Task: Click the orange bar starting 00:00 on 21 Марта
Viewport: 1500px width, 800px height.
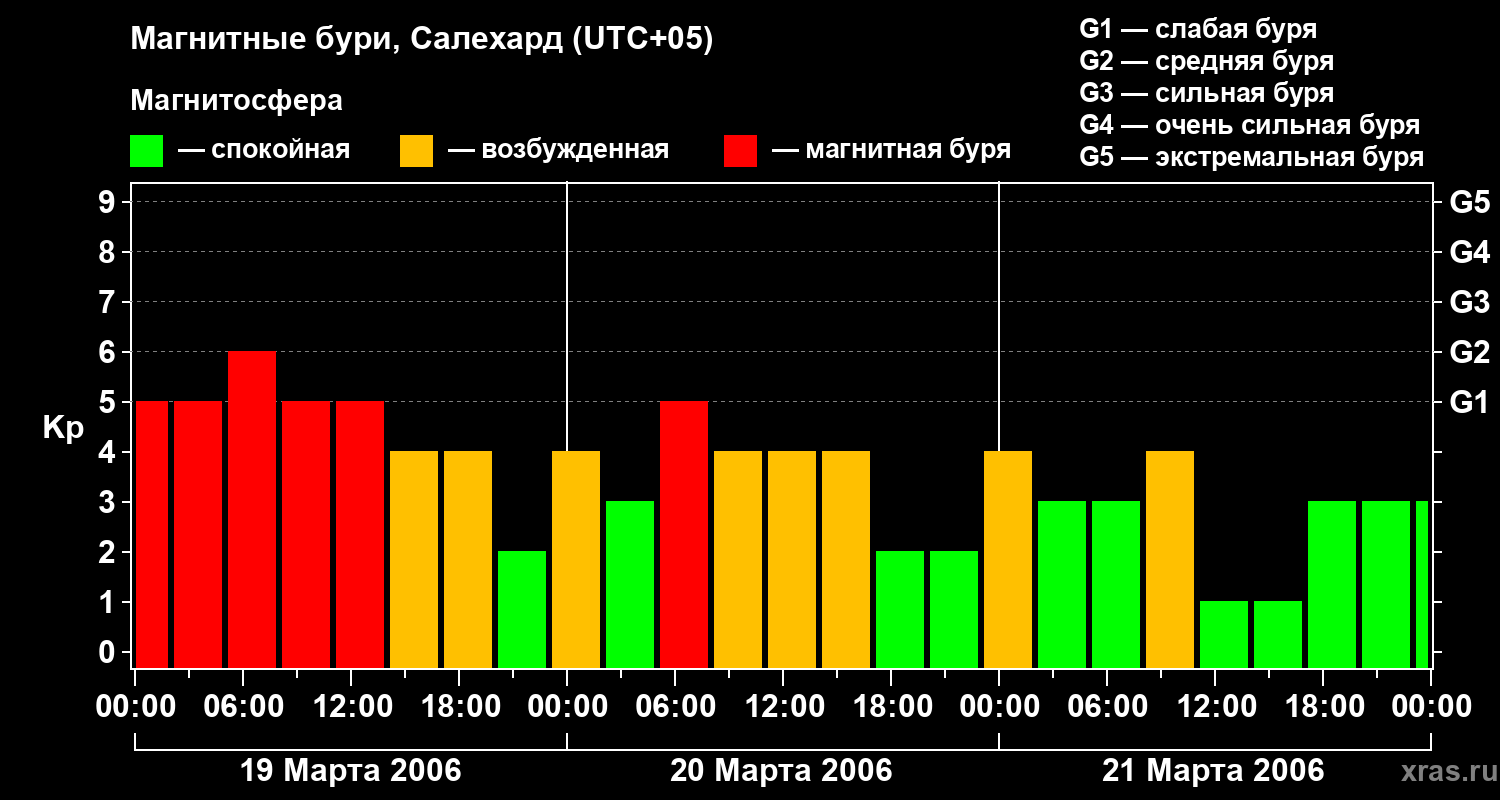Action: pos(1008,560)
